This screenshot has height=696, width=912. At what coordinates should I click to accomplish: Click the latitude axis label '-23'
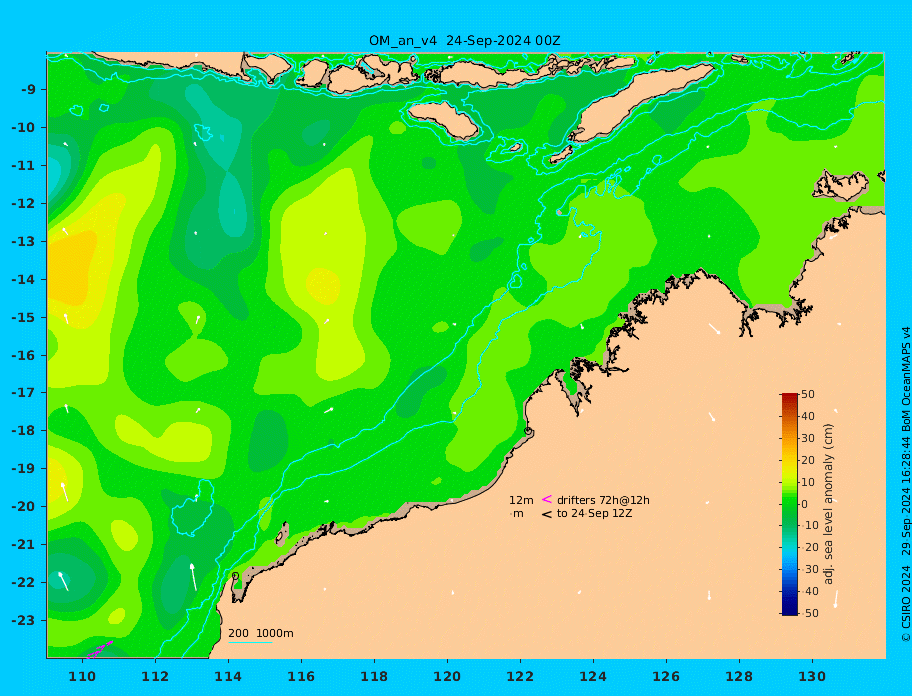click(23, 620)
